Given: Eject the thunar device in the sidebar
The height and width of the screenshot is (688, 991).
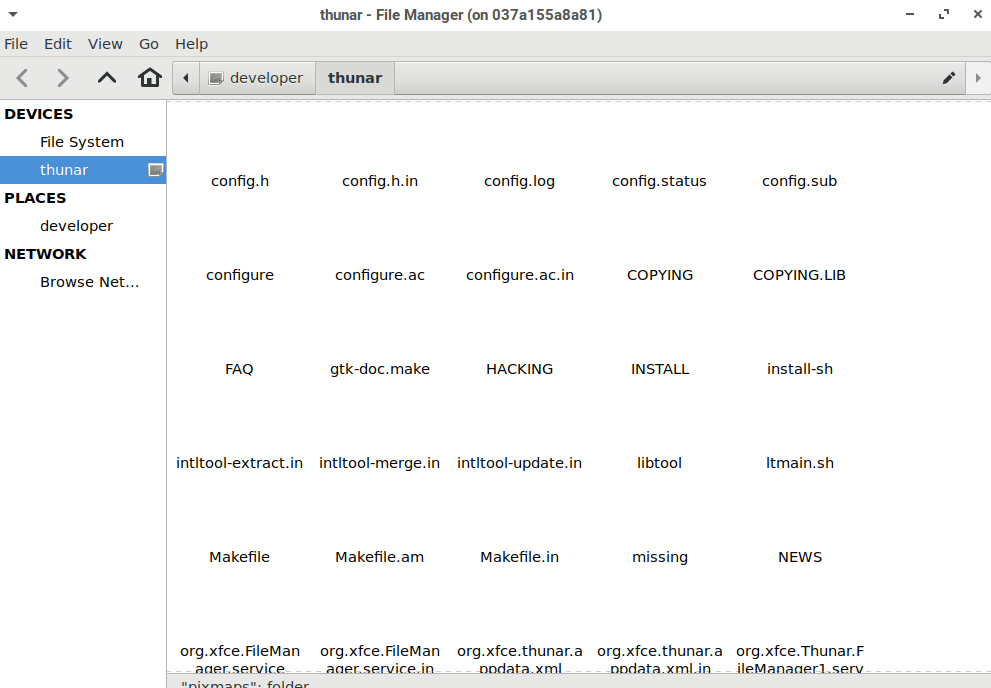Looking at the screenshot, I should pos(155,170).
